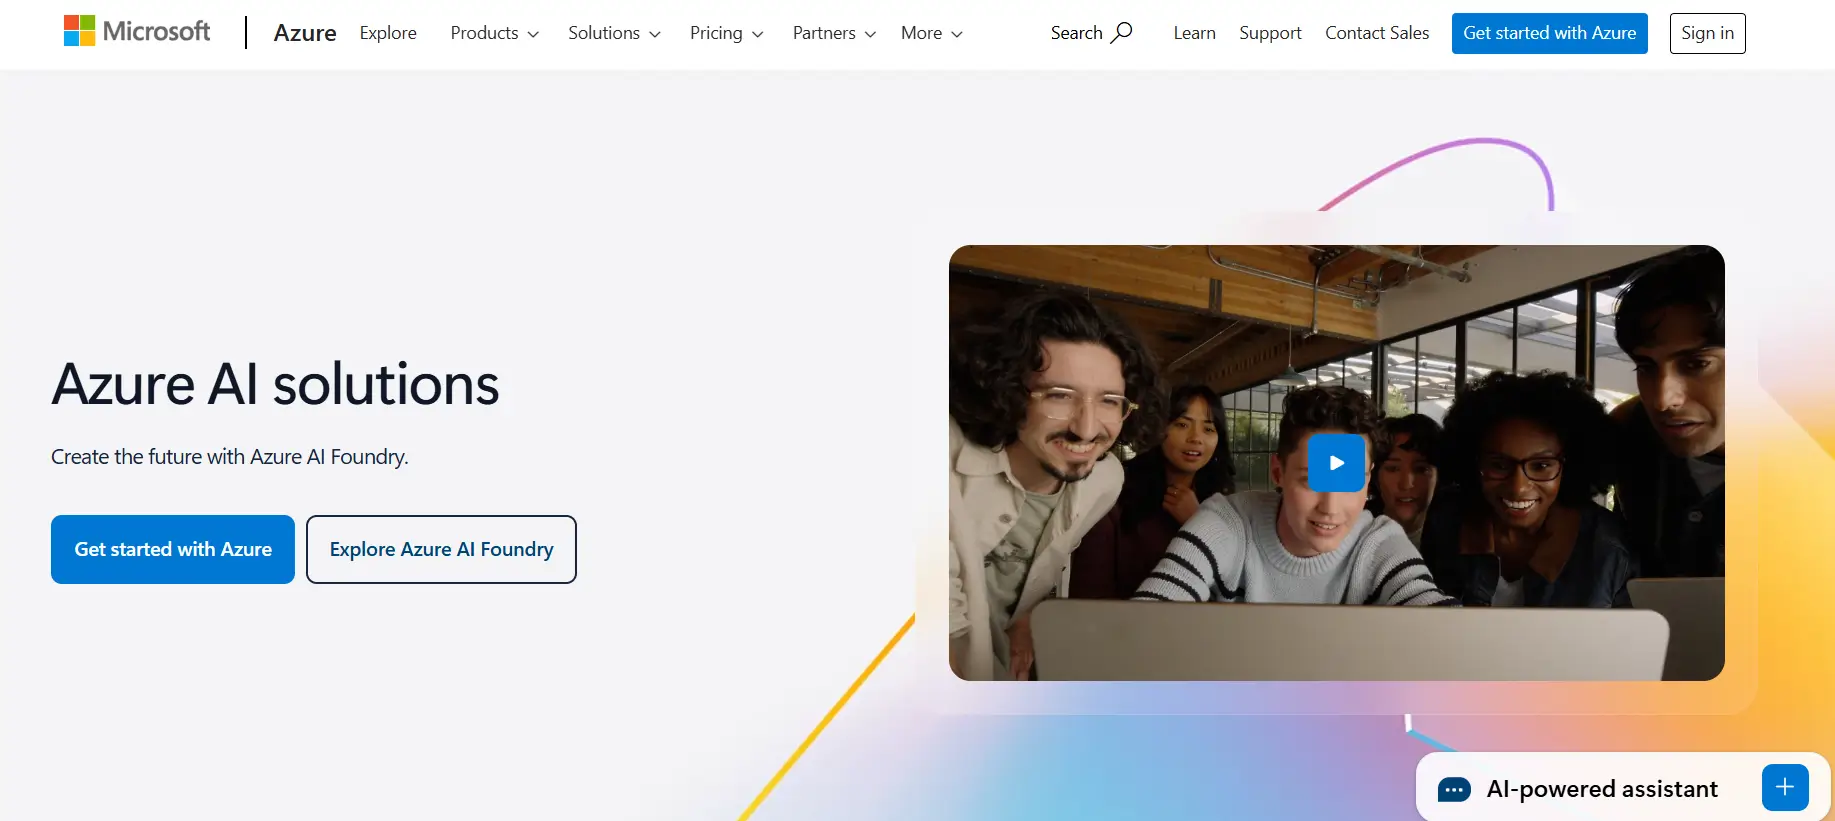Expand the More menu
Image resolution: width=1835 pixels, height=821 pixels.
[931, 33]
